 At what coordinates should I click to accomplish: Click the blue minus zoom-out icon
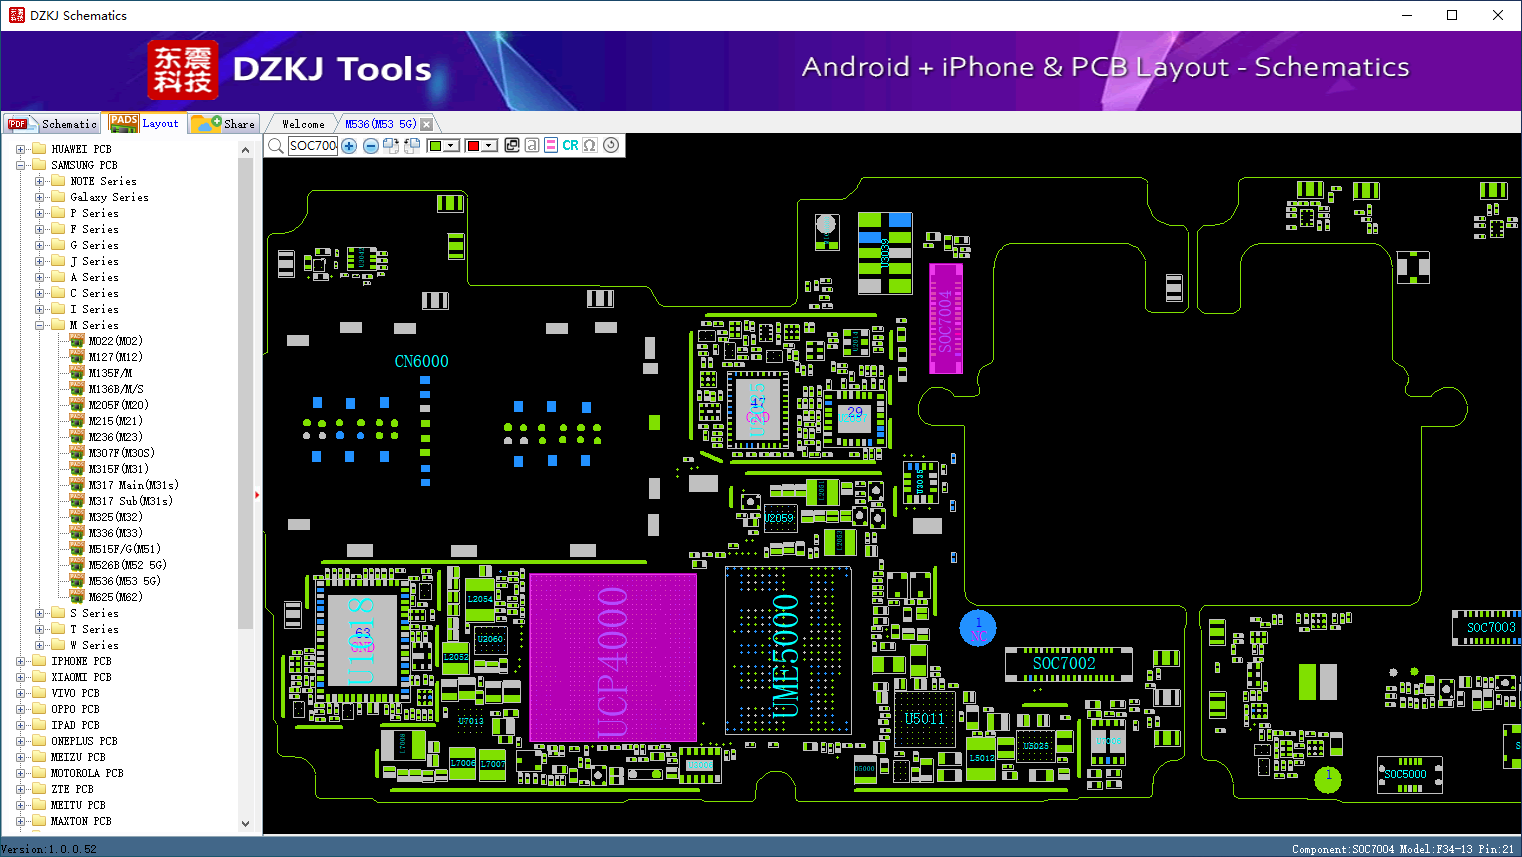point(371,146)
